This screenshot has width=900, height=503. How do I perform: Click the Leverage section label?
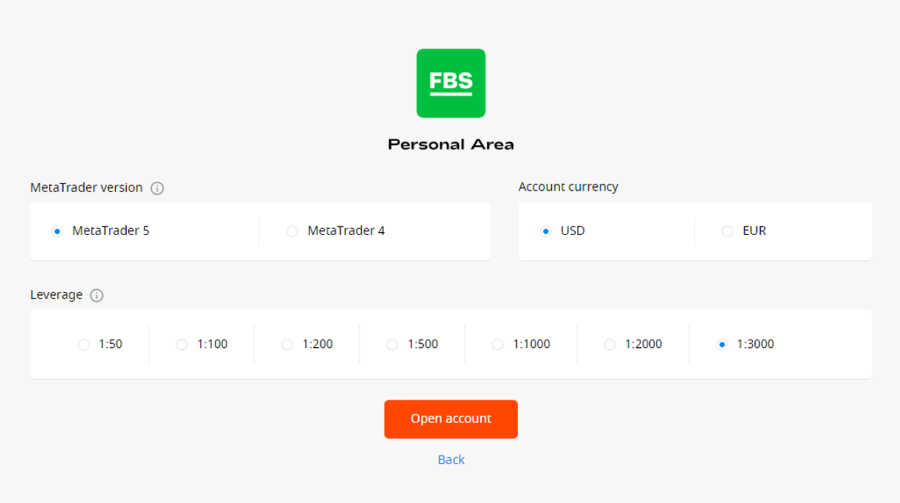pos(56,295)
